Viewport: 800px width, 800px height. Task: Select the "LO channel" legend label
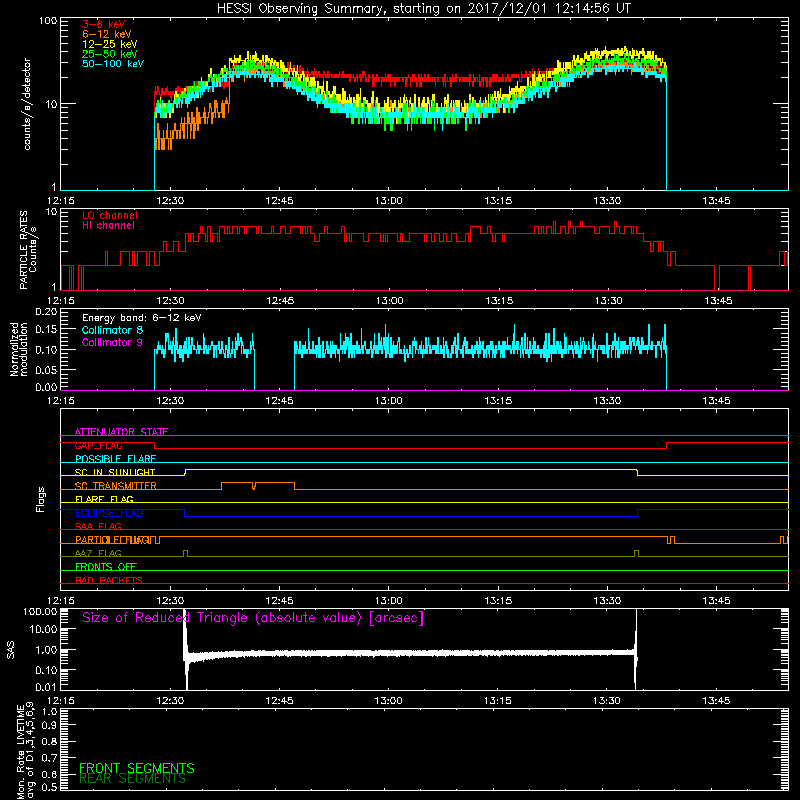coord(110,215)
